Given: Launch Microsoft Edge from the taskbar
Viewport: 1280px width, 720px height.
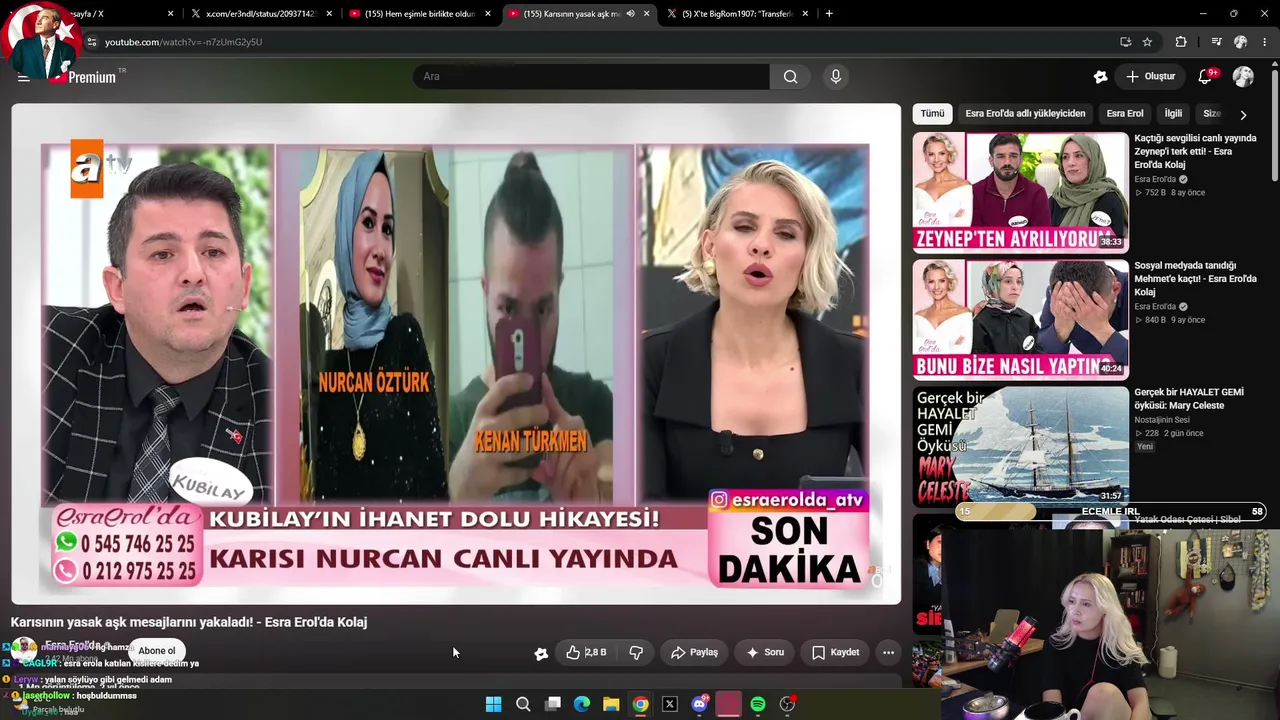Looking at the screenshot, I should click(582, 704).
